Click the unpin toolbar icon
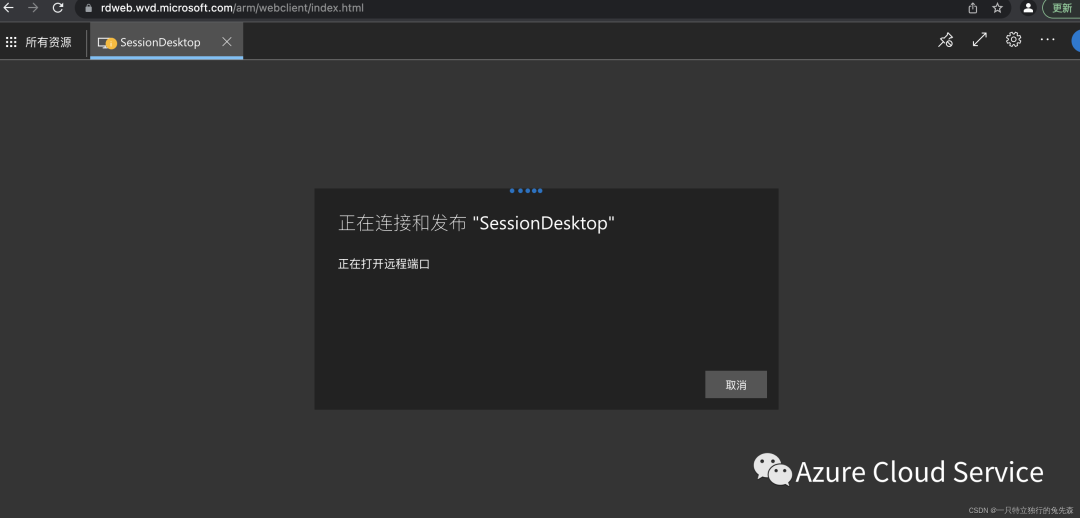The width and height of the screenshot is (1080, 518). 946,40
